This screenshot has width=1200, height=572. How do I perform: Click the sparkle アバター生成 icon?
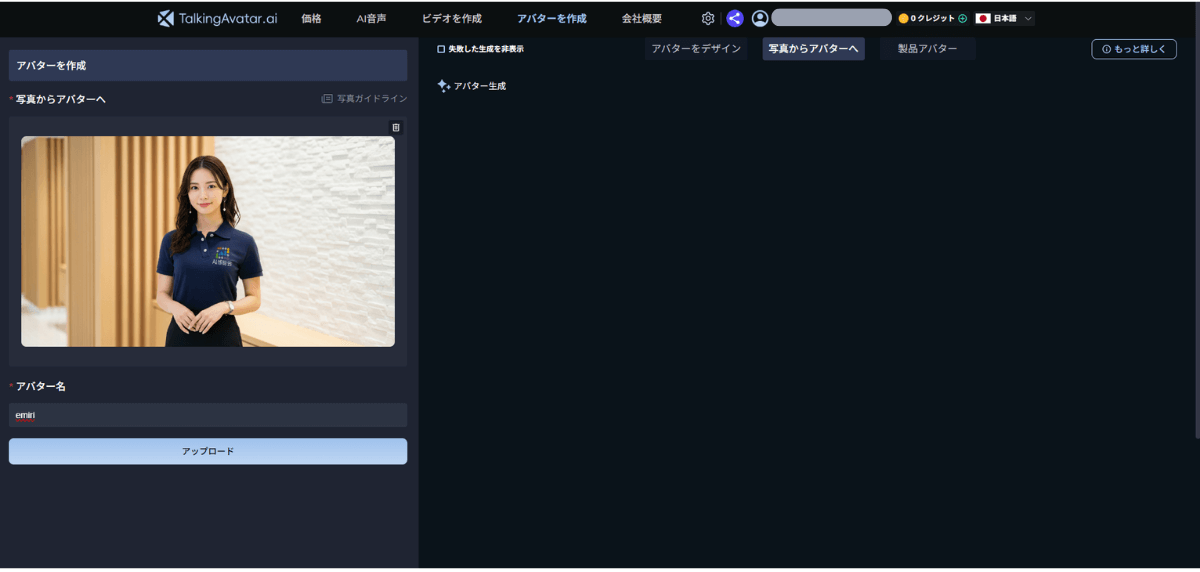point(443,86)
